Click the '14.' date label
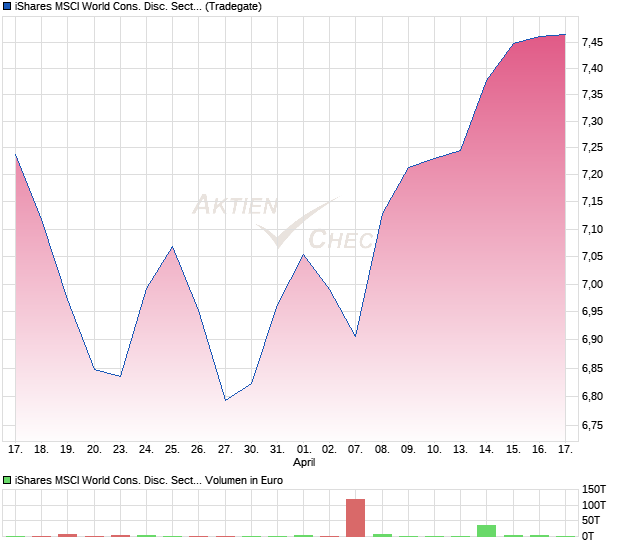The image size is (620, 546). [x=486, y=449]
